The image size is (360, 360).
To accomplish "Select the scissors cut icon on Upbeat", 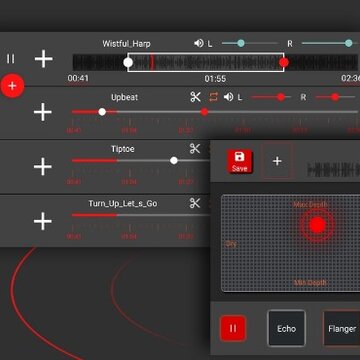I will tap(196, 97).
